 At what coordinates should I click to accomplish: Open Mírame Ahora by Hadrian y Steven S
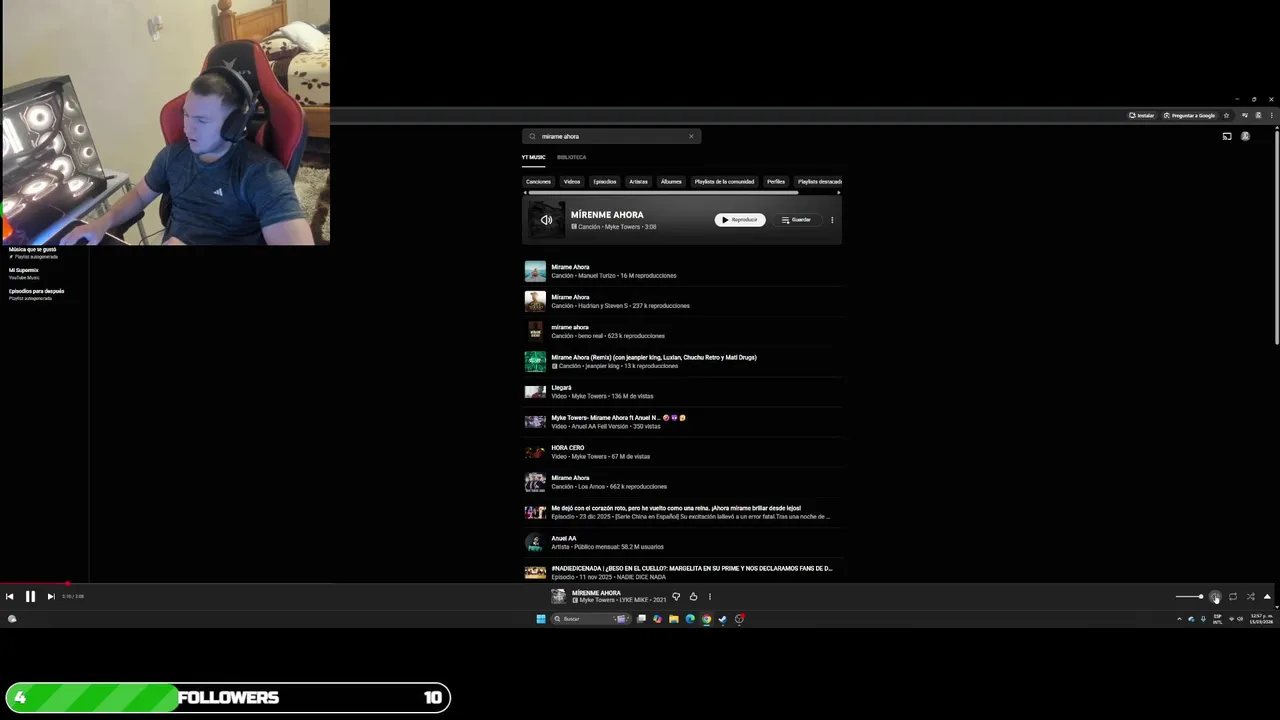(x=682, y=301)
